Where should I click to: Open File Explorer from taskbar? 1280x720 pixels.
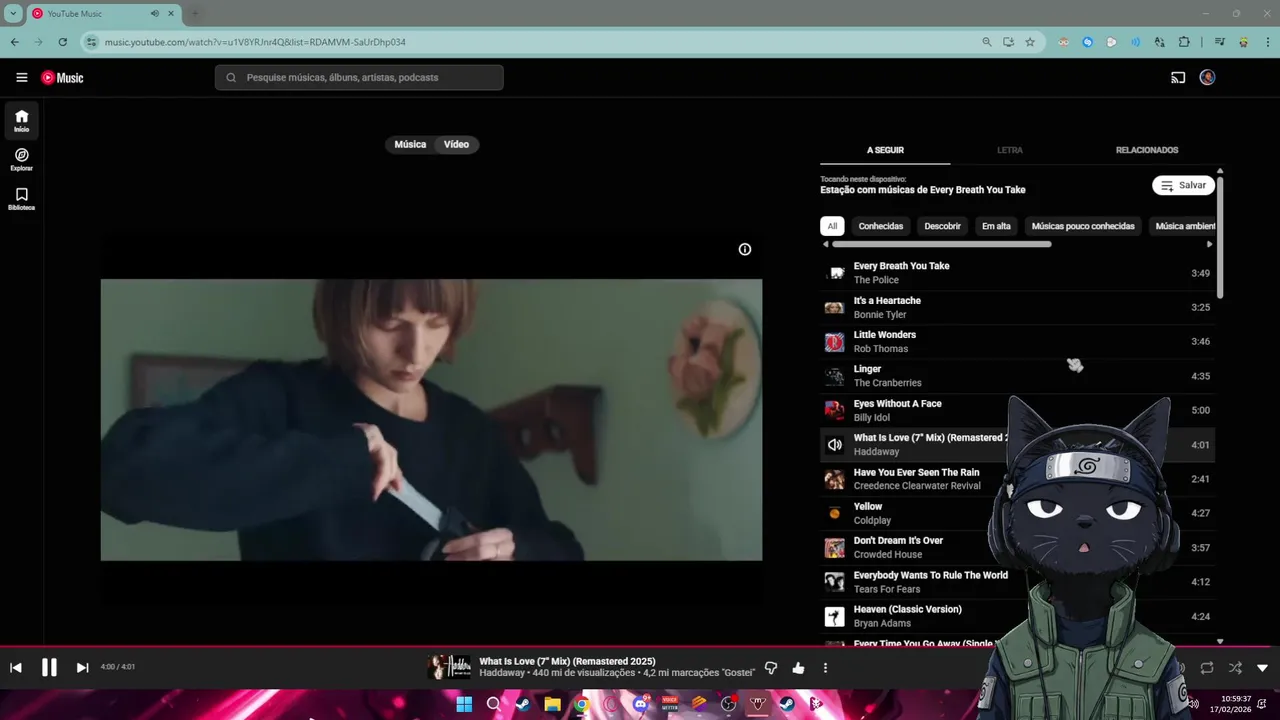coord(552,704)
